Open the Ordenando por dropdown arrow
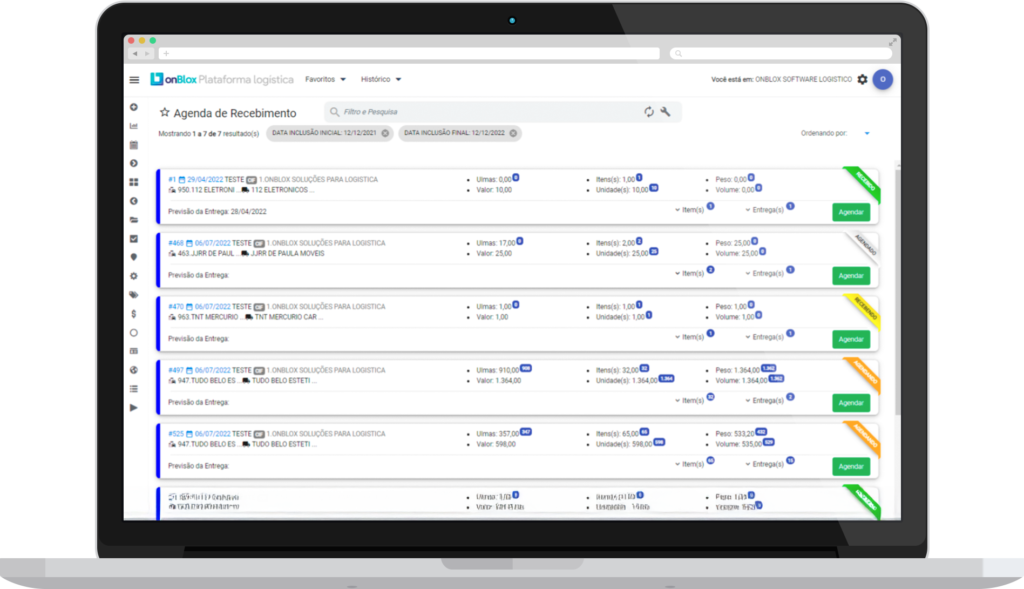Image resolution: width=1024 pixels, height=589 pixels. coord(866,133)
